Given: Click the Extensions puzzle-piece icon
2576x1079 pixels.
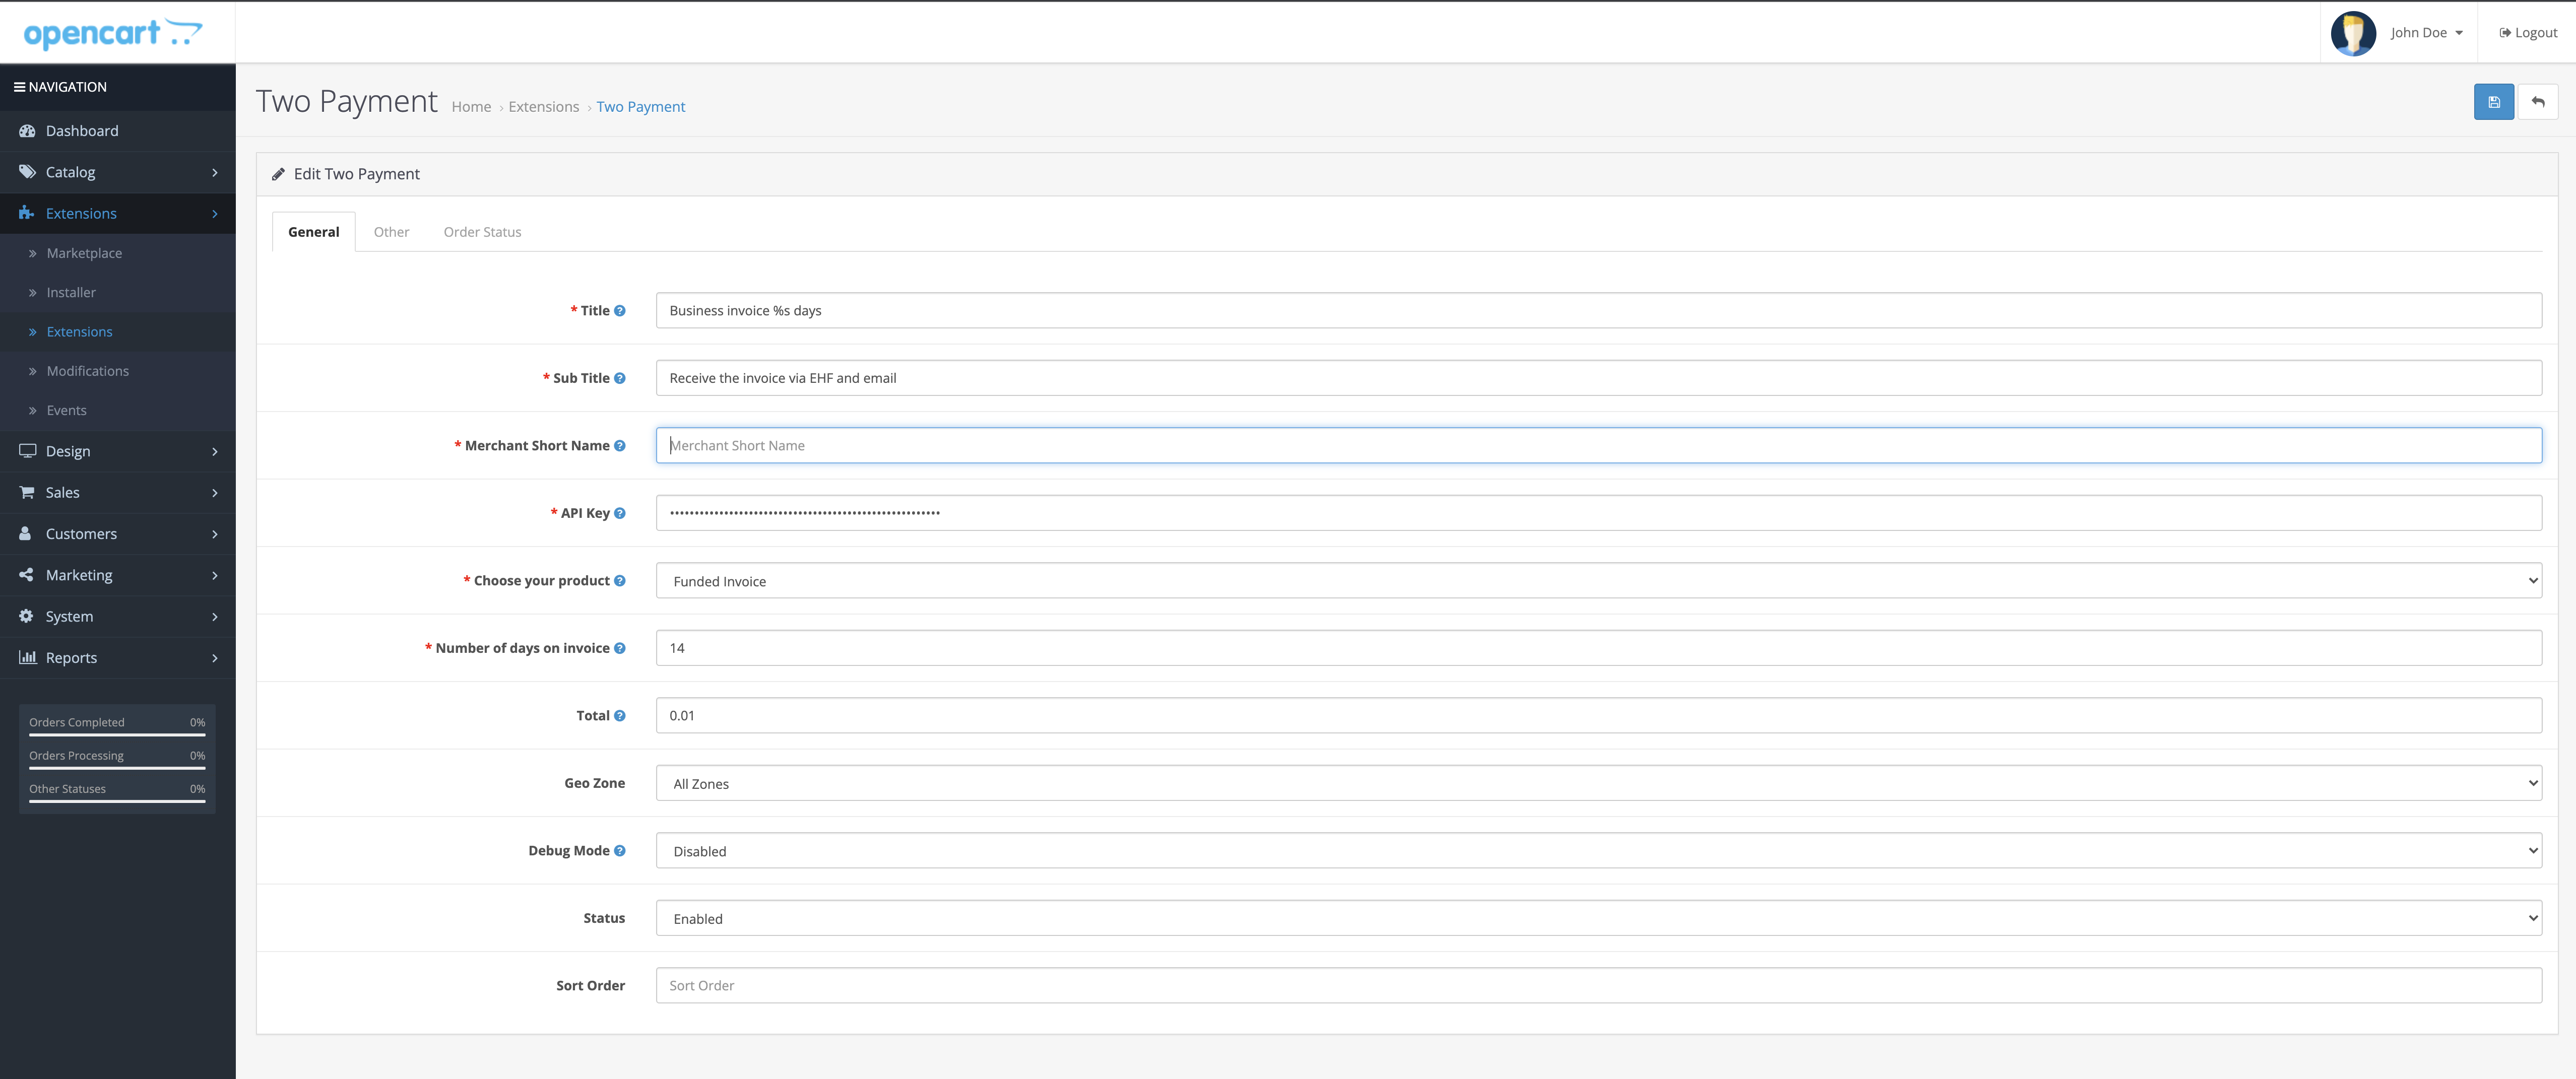Looking at the screenshot, I should (27, 213).
